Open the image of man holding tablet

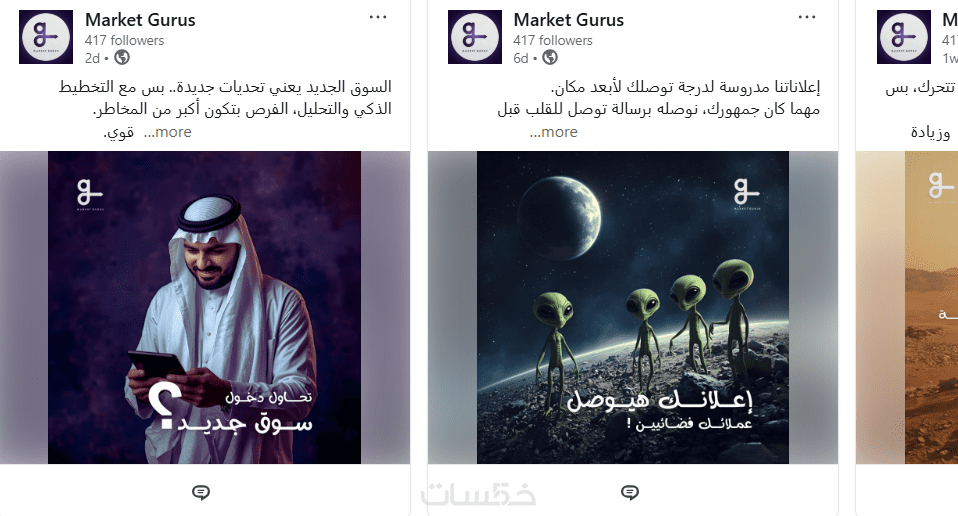[205, 307]
